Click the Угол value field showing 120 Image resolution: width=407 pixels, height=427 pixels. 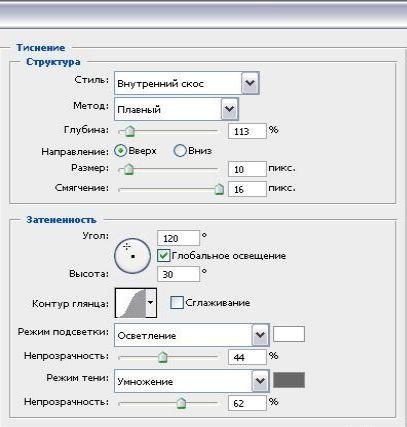pyautogui.click(x=178, y=238)
